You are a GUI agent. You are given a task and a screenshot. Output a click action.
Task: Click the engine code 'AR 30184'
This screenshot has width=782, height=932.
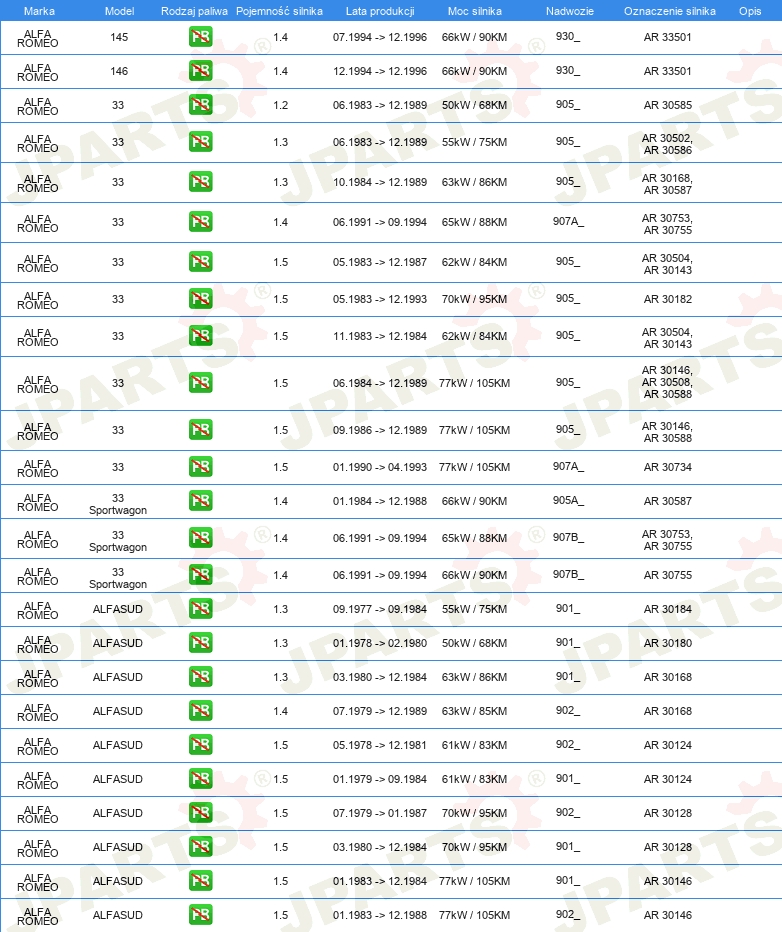pos(668,609)
